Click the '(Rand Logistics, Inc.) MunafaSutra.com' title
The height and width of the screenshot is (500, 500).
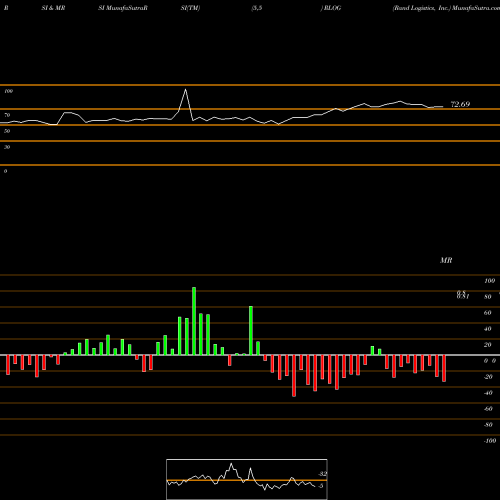[x=446, y=8]
